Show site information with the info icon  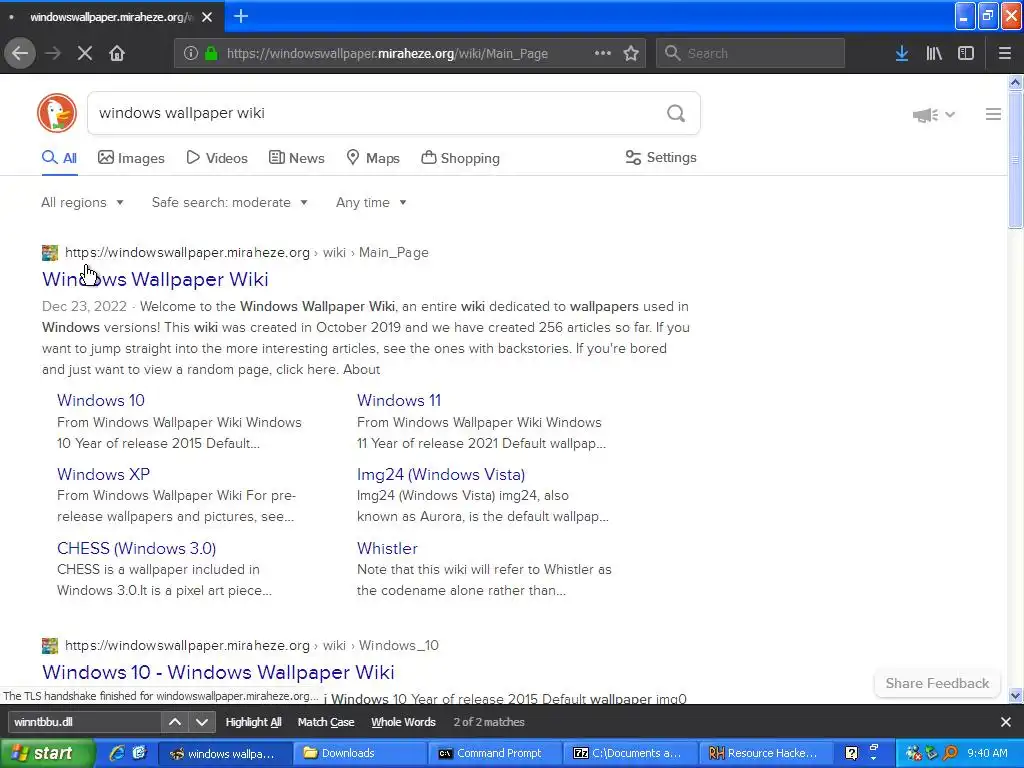pyautogui.click(x=191, y=54)
